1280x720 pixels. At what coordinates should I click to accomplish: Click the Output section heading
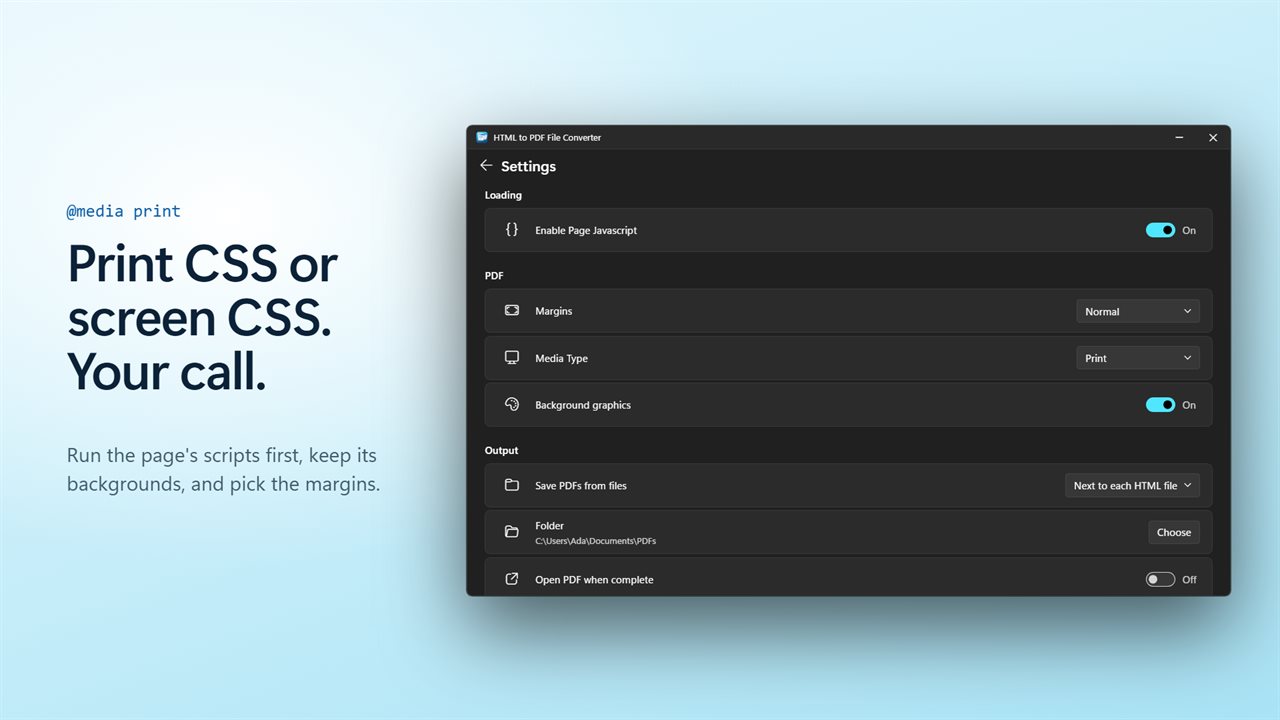(x=502, y=450)
